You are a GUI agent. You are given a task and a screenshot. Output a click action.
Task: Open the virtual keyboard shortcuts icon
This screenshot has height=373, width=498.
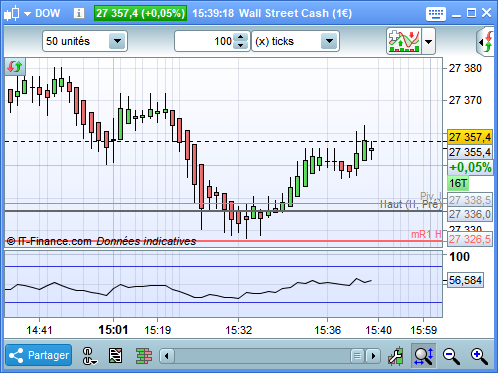(x=436, y=14)
